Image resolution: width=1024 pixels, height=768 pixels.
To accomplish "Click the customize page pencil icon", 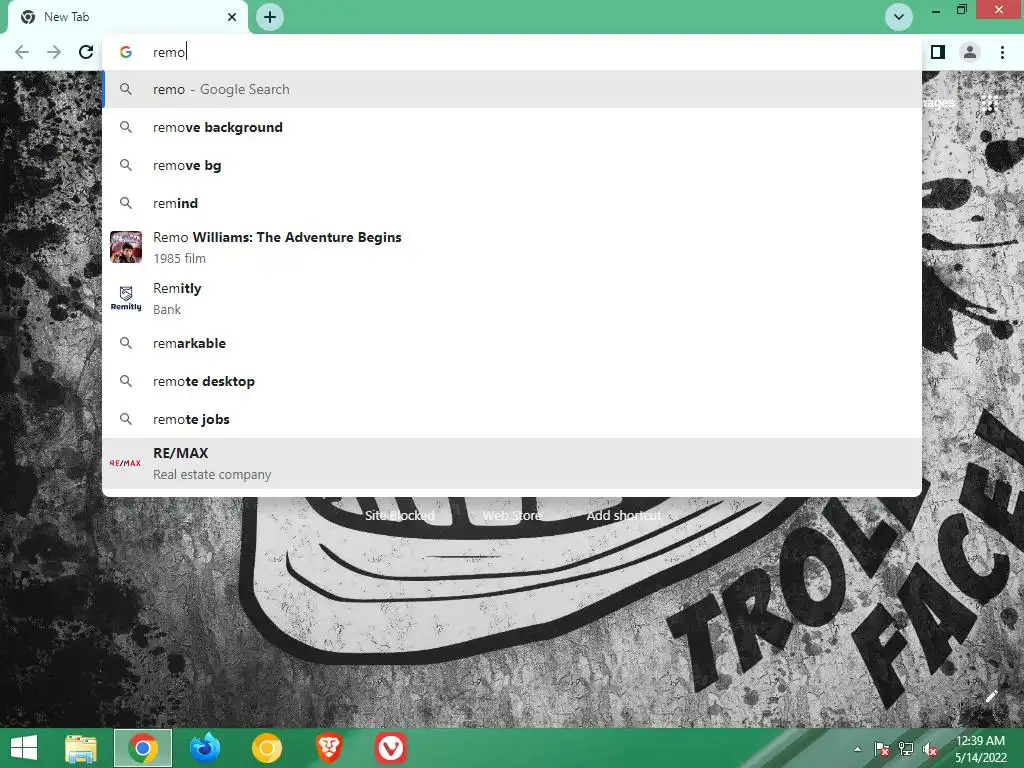I will click(991, 696).
